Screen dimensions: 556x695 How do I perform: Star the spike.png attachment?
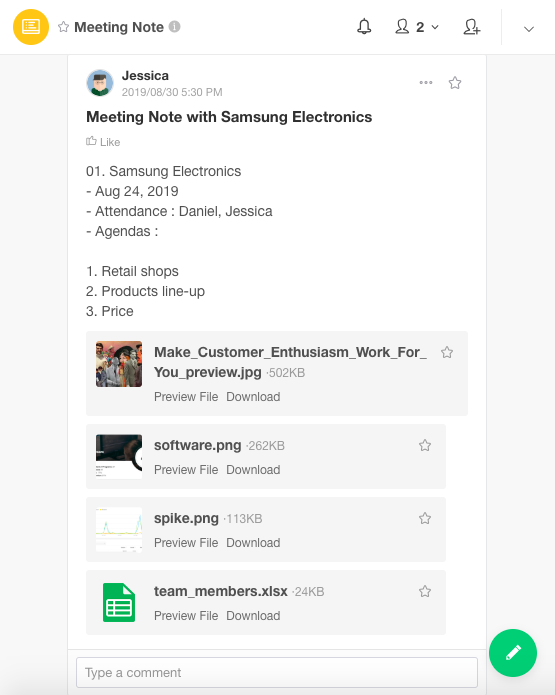(x=425, y=518)
